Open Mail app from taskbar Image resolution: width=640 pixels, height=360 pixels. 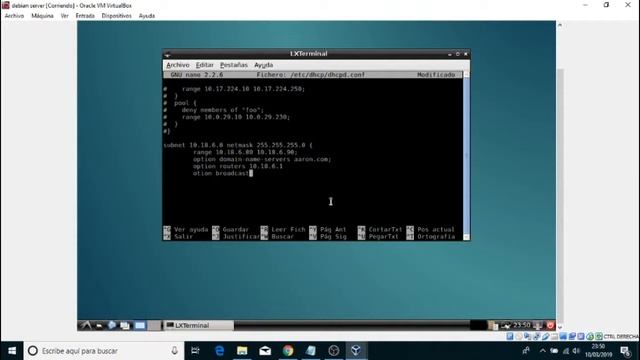click(265, 351)
